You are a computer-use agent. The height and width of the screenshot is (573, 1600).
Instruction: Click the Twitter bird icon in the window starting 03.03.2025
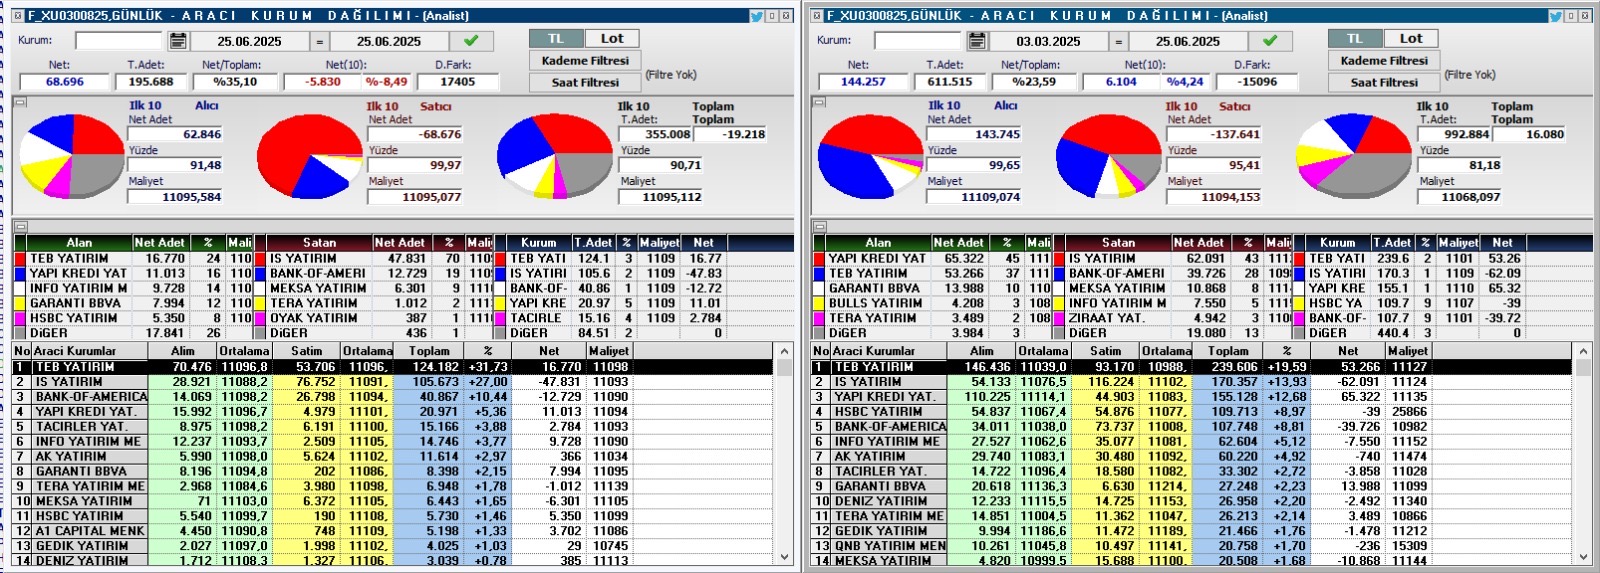[1556, 16]
